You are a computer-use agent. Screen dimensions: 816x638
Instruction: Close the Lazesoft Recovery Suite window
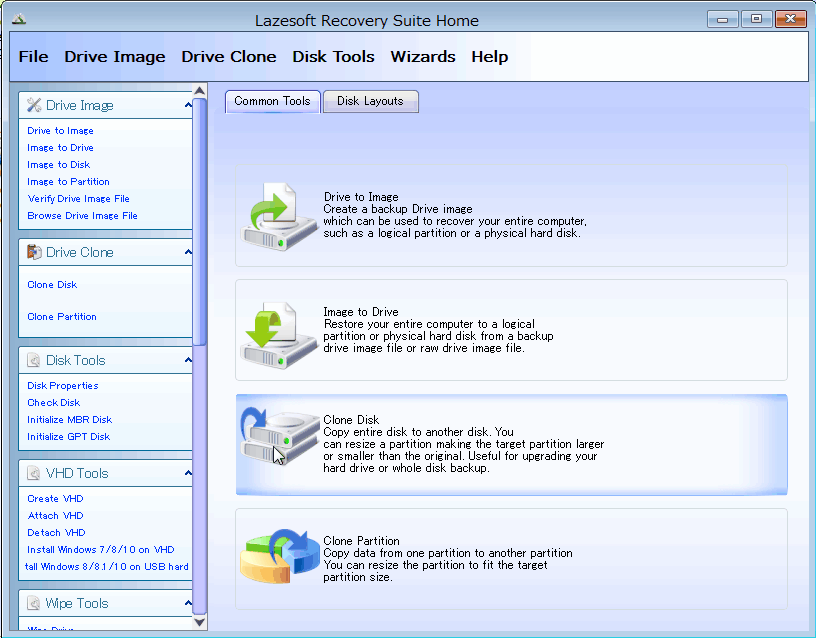tap(790, 19)
